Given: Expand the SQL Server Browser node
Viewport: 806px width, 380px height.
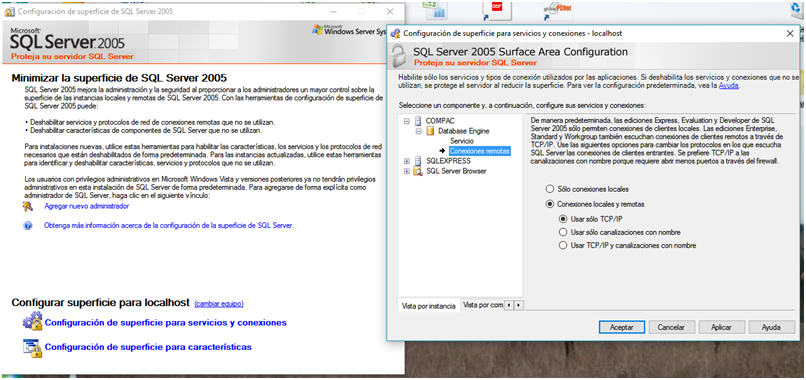Looking at the screenshot, I should [x=407, y=171].
